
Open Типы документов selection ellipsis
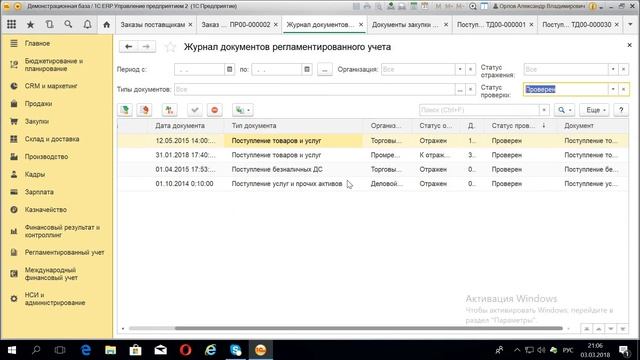pyautogui.click(x=460, y=89)
